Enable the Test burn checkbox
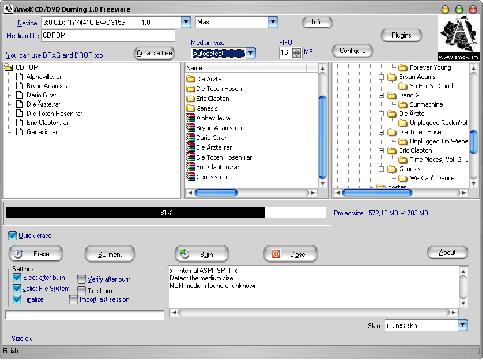The image size is (483, 361). pos(81,290)
